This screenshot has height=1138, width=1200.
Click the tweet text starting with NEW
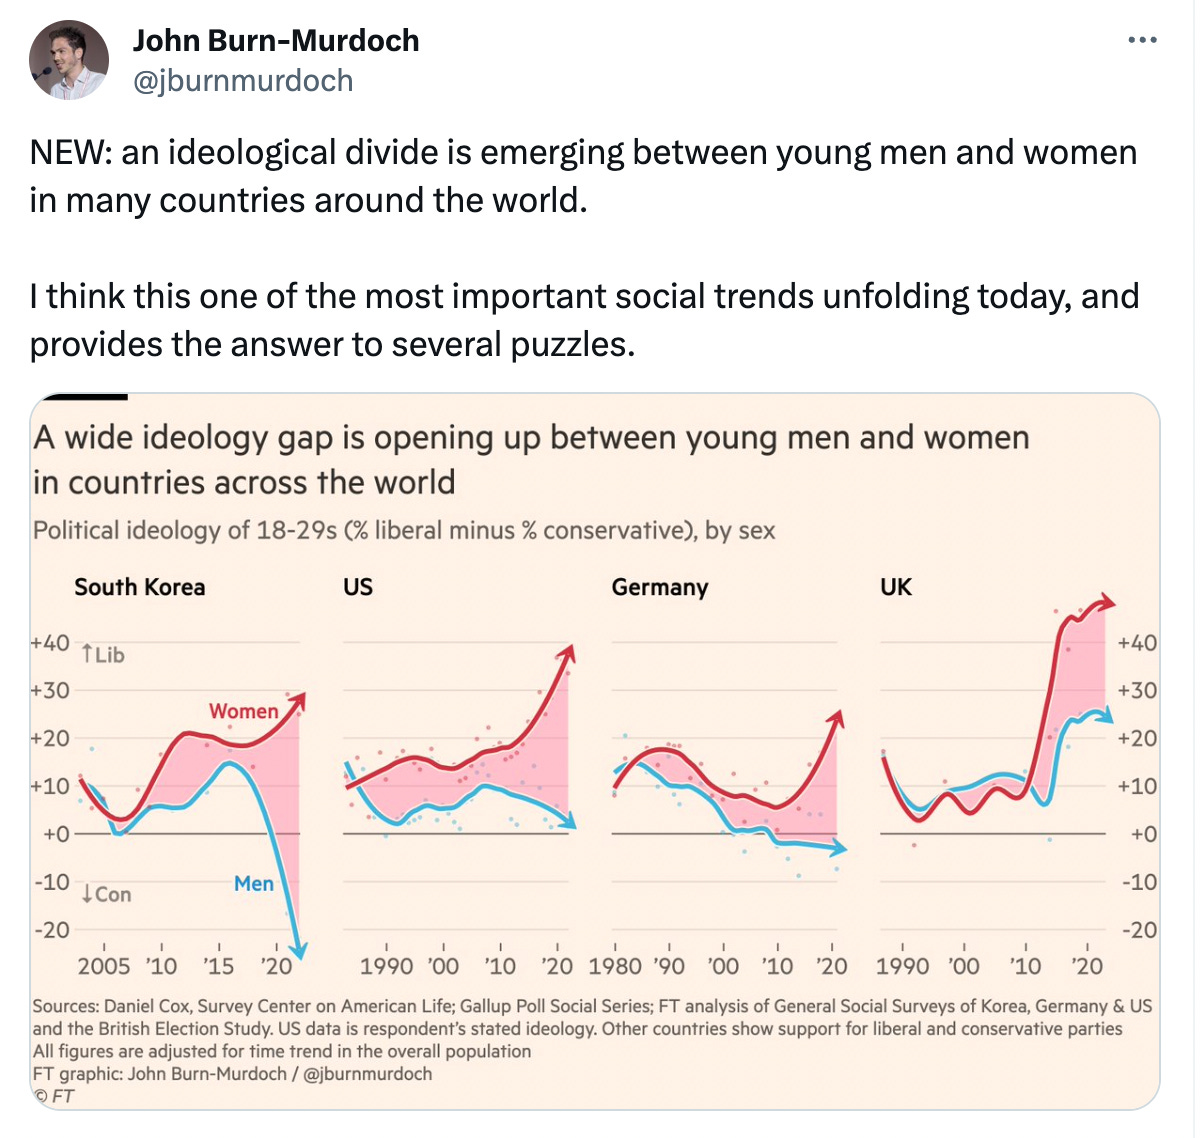(584, 248)
